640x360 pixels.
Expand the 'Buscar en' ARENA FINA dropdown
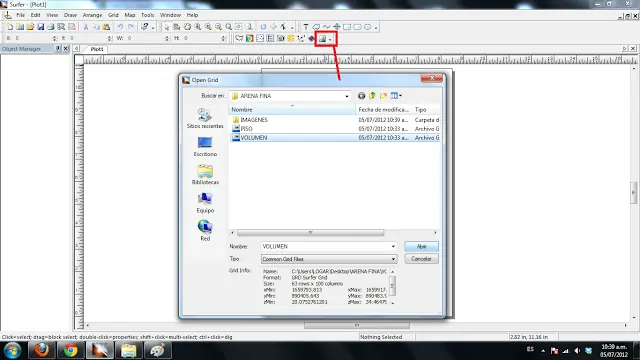click(x=347, y=96)
